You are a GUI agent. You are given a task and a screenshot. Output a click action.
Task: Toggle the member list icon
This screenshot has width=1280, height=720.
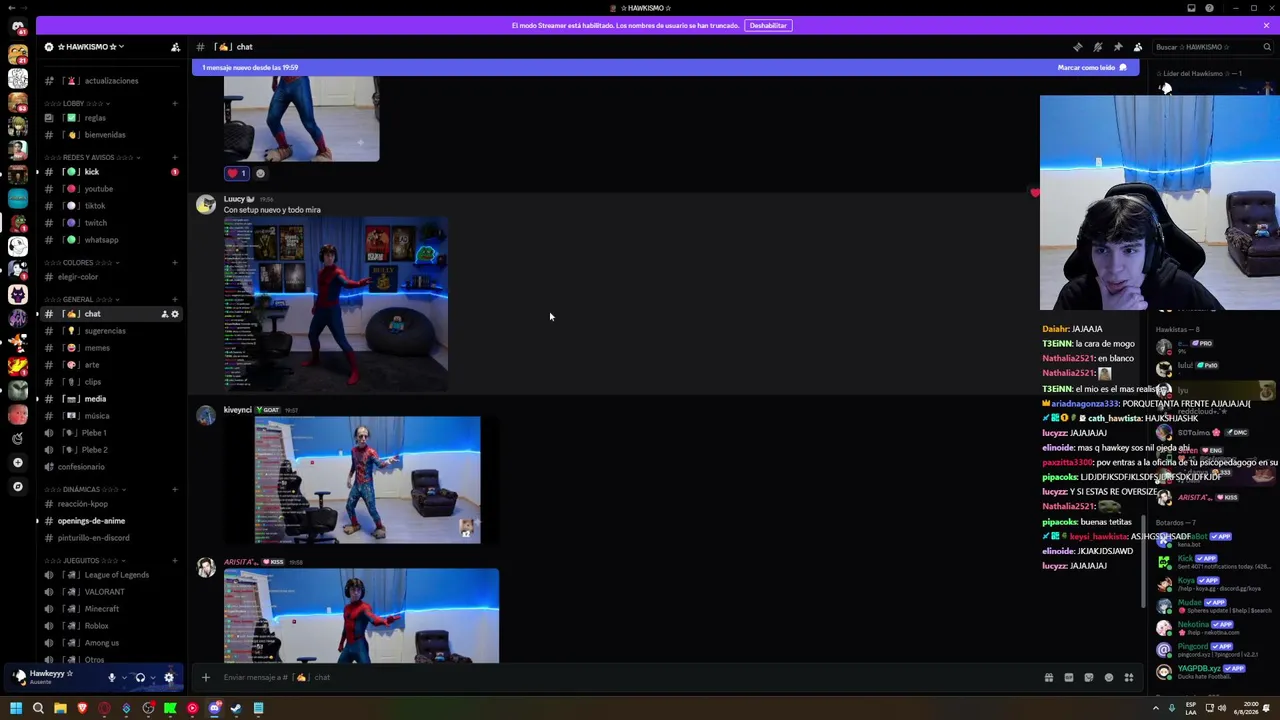(1137, 47)
